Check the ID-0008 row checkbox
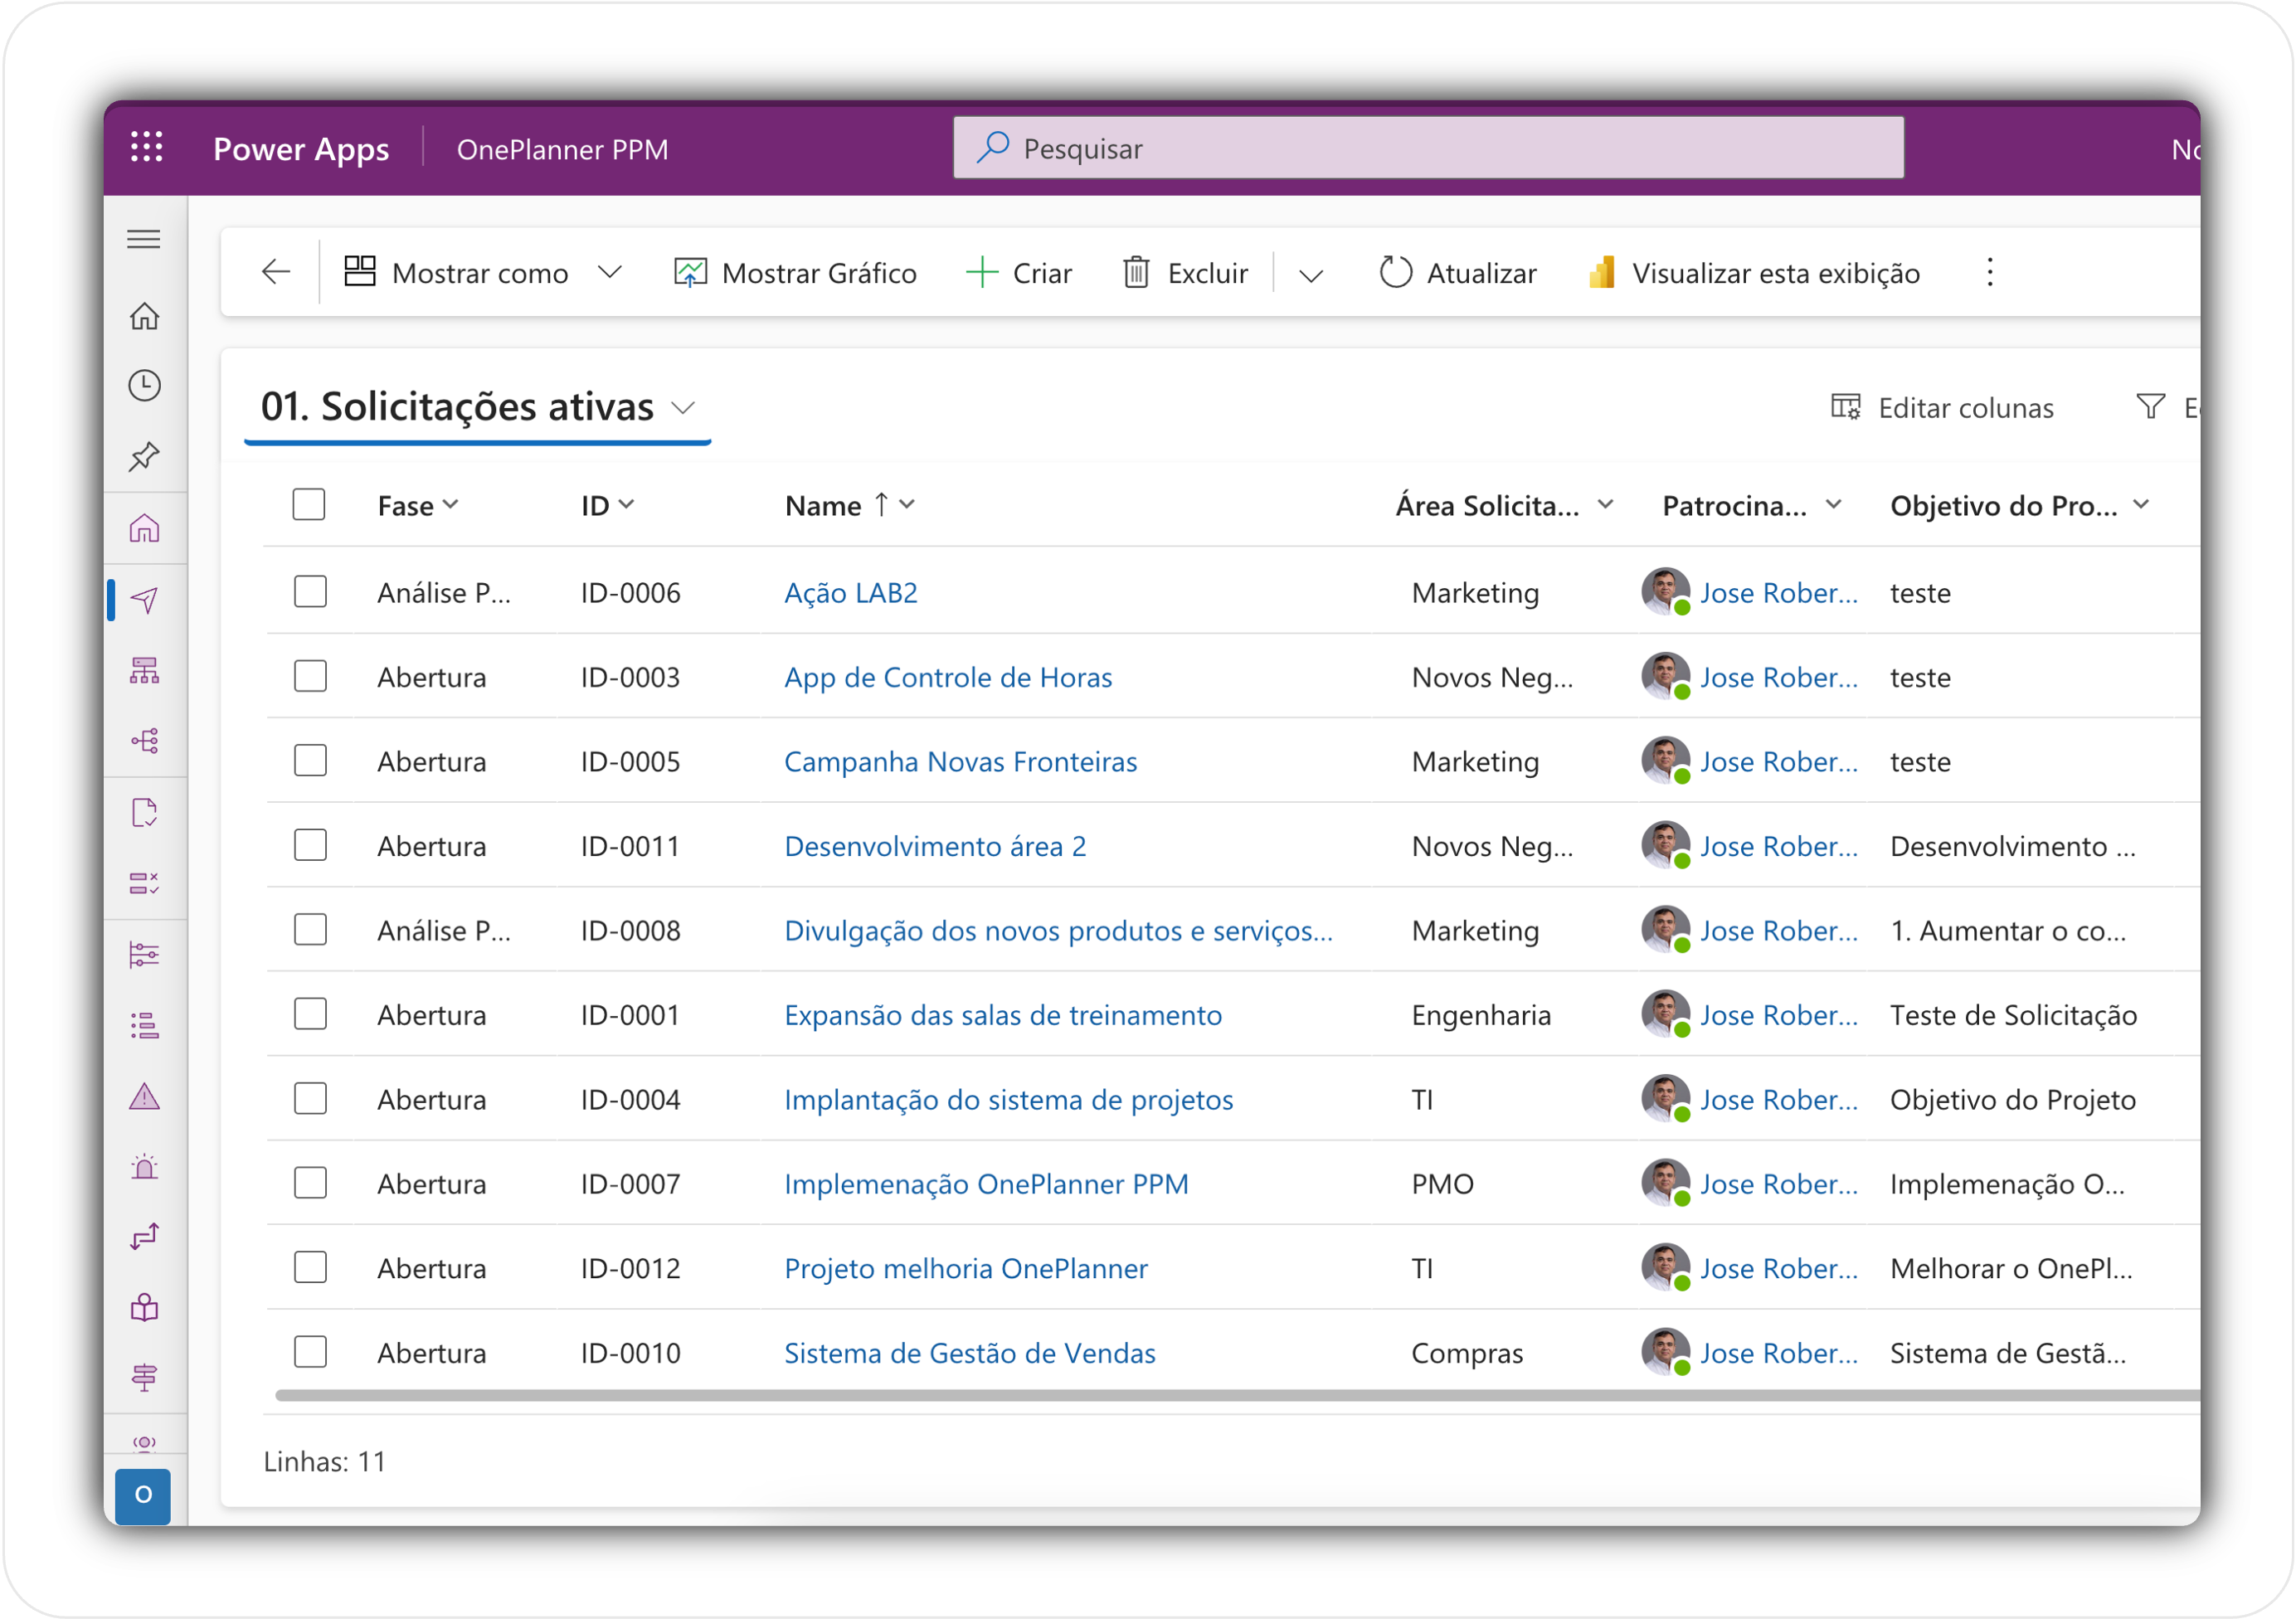Screen dimensions: 2296x1619 click(x=310, y=930)
